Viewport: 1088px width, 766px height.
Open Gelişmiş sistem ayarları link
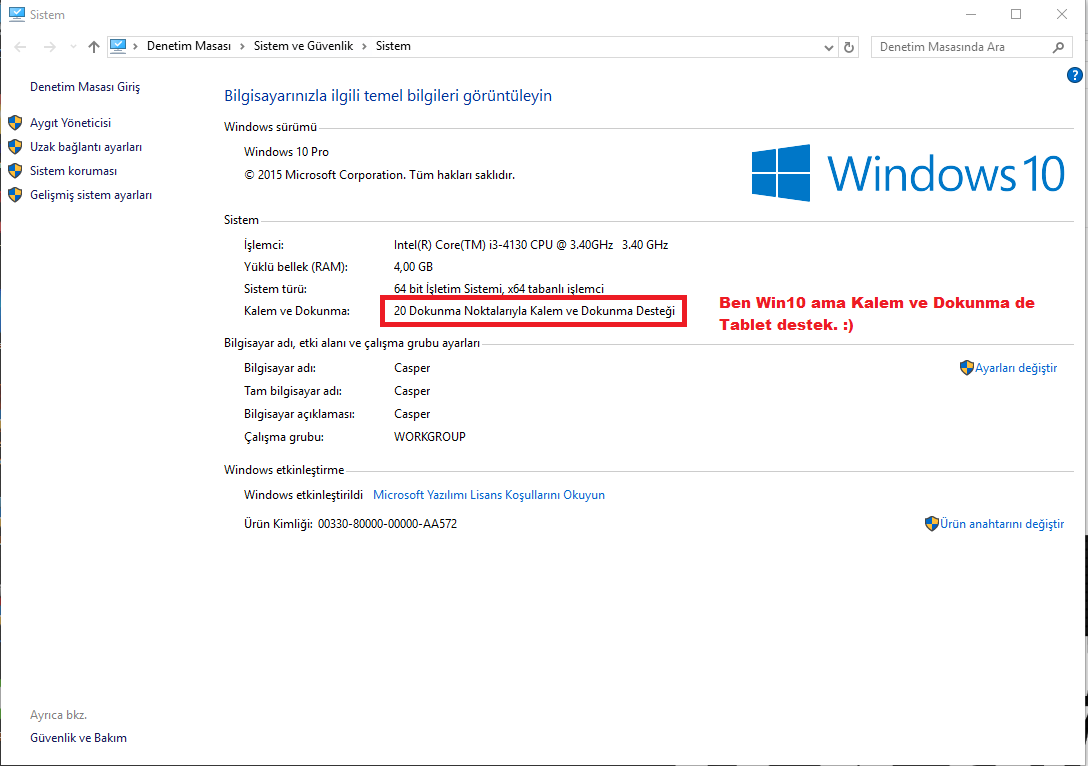(91, 195)
